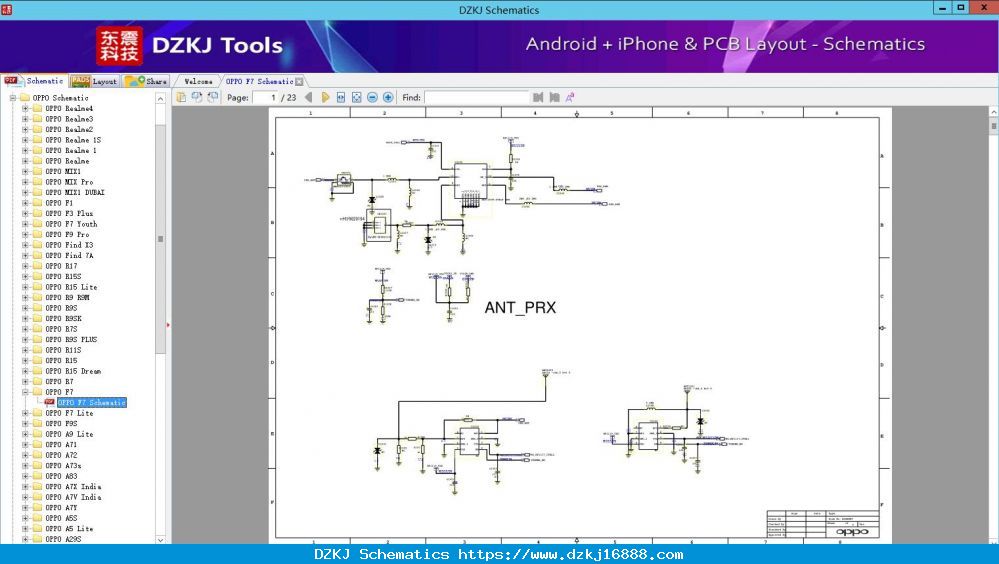Select the fit width icon

point(341,98)
